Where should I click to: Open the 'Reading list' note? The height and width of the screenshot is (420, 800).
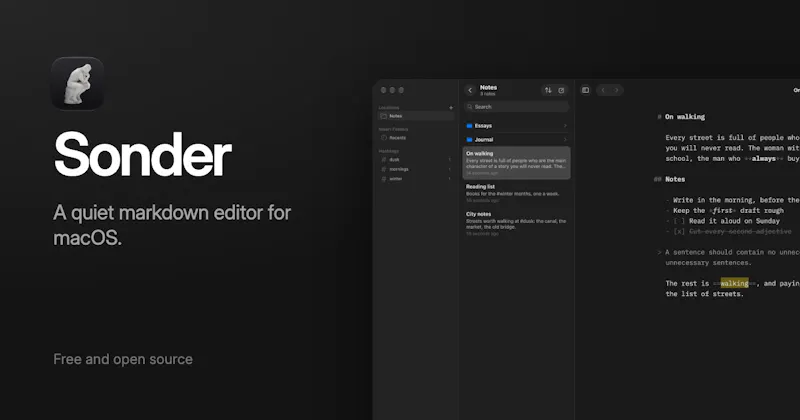pos(516,193)
